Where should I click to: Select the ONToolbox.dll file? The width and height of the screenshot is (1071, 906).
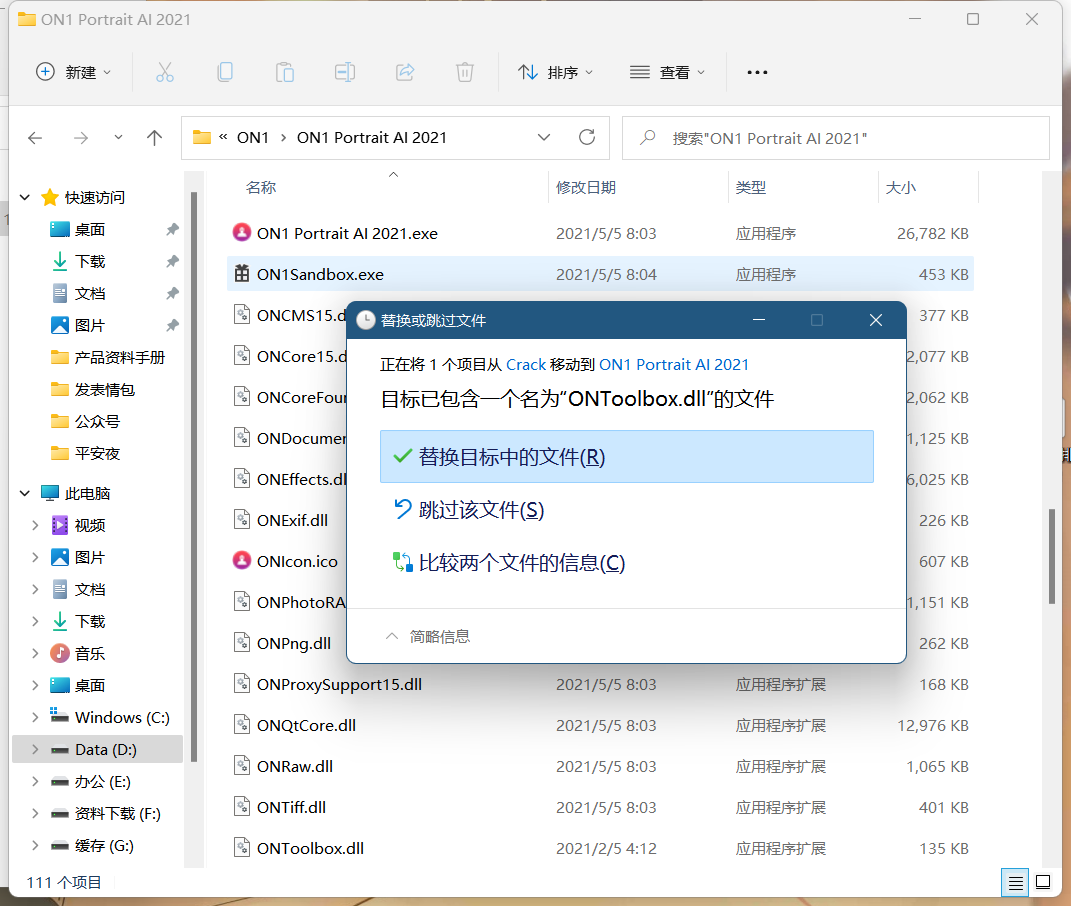(600, 848)
